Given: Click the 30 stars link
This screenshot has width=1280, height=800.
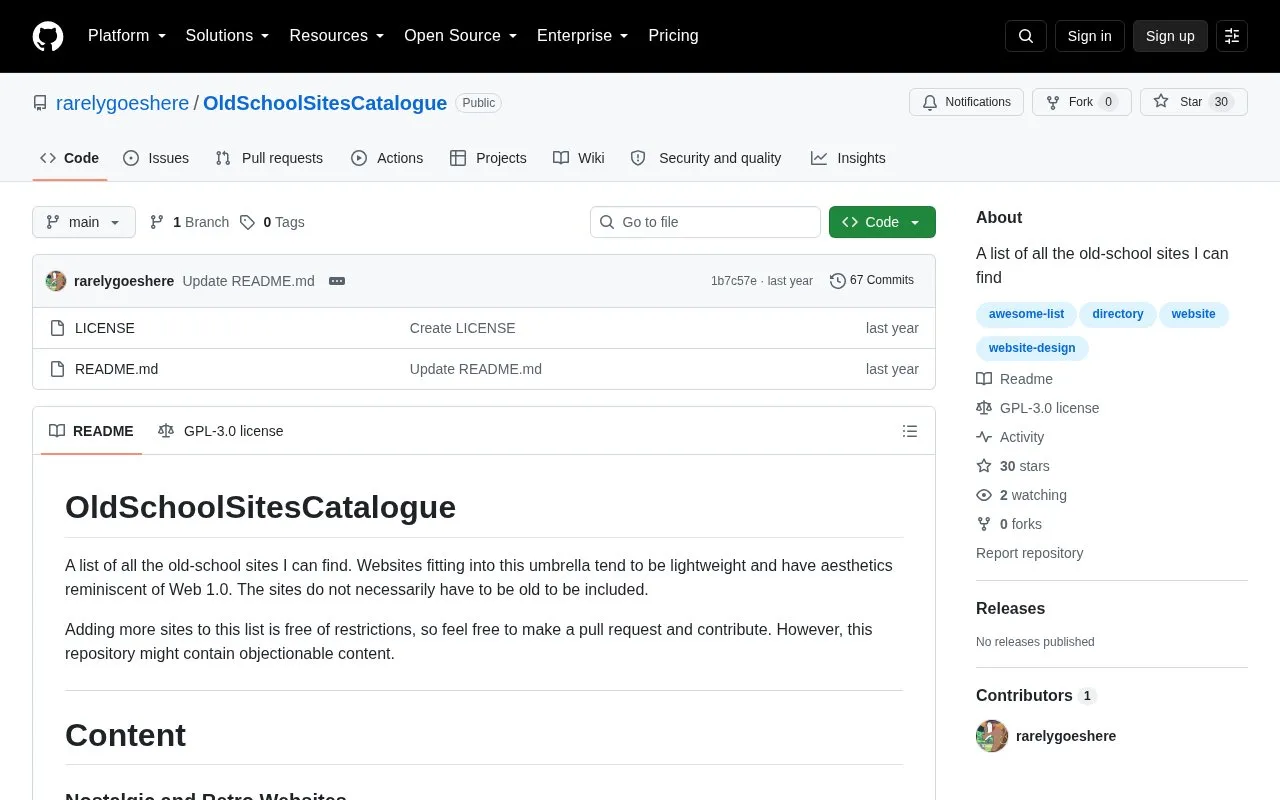Looking at the screenshot, I should tap(1014, 466).
